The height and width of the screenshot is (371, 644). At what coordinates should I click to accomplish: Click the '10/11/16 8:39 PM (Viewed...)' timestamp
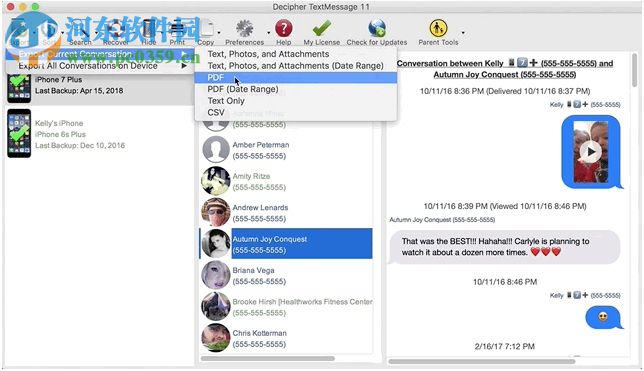point(505,206)
